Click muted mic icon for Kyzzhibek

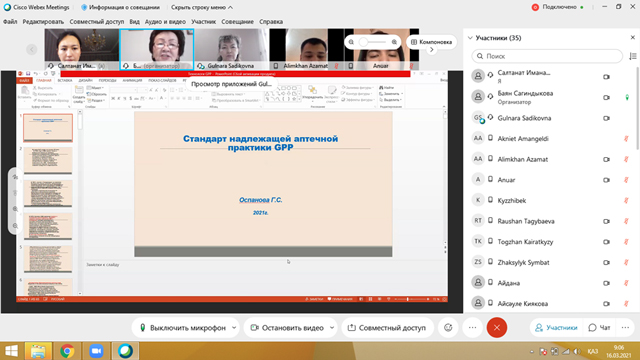[x=626, y=200]
